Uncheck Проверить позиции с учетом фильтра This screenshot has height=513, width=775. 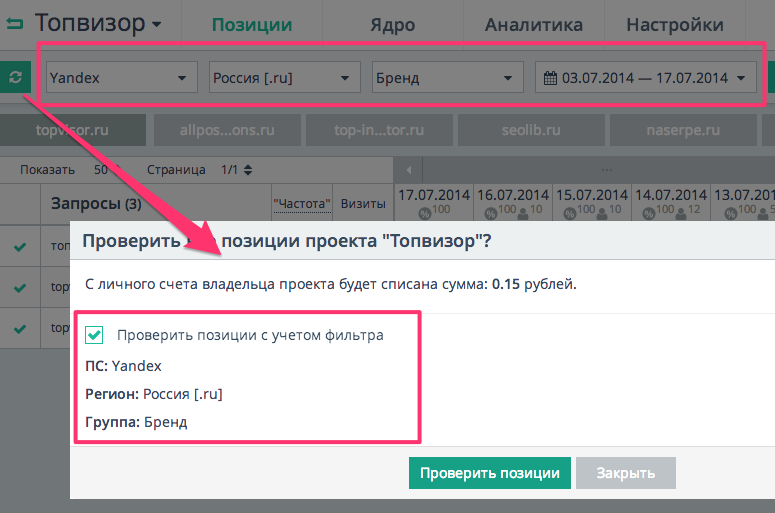94,335
